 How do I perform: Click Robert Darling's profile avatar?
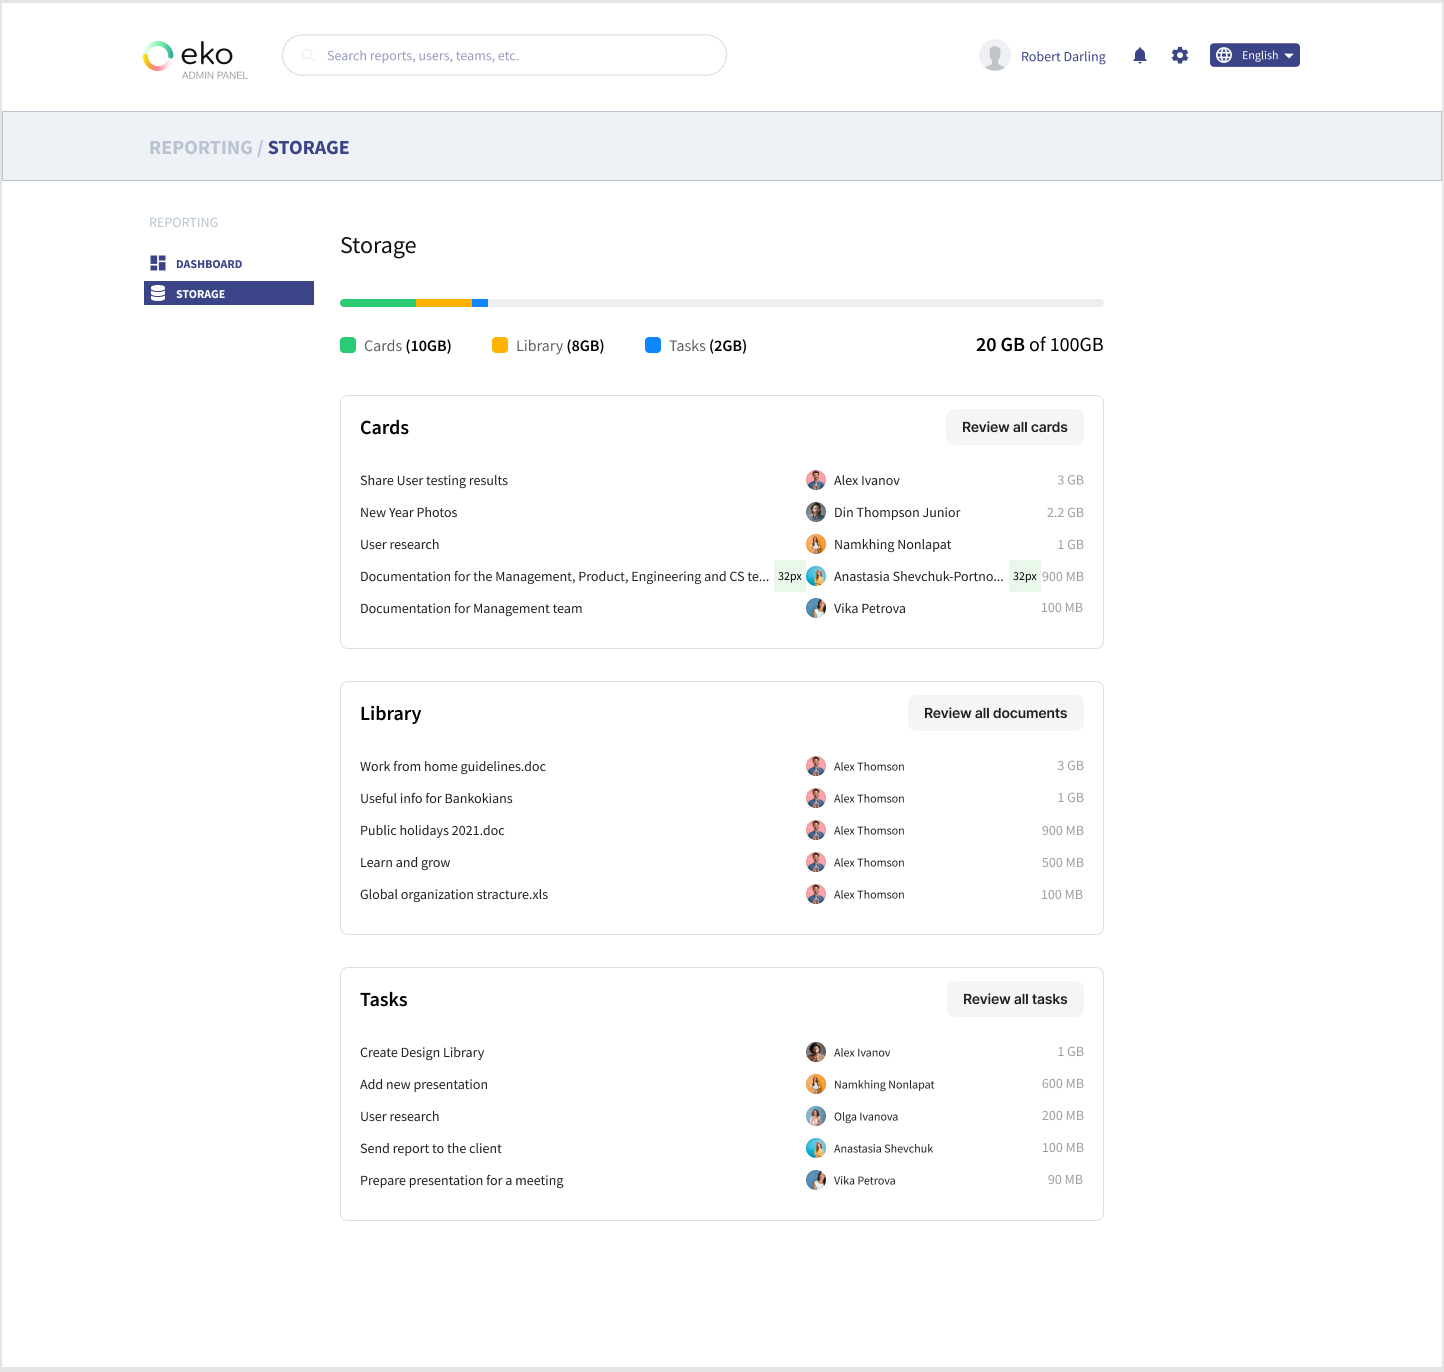point(994,56)
